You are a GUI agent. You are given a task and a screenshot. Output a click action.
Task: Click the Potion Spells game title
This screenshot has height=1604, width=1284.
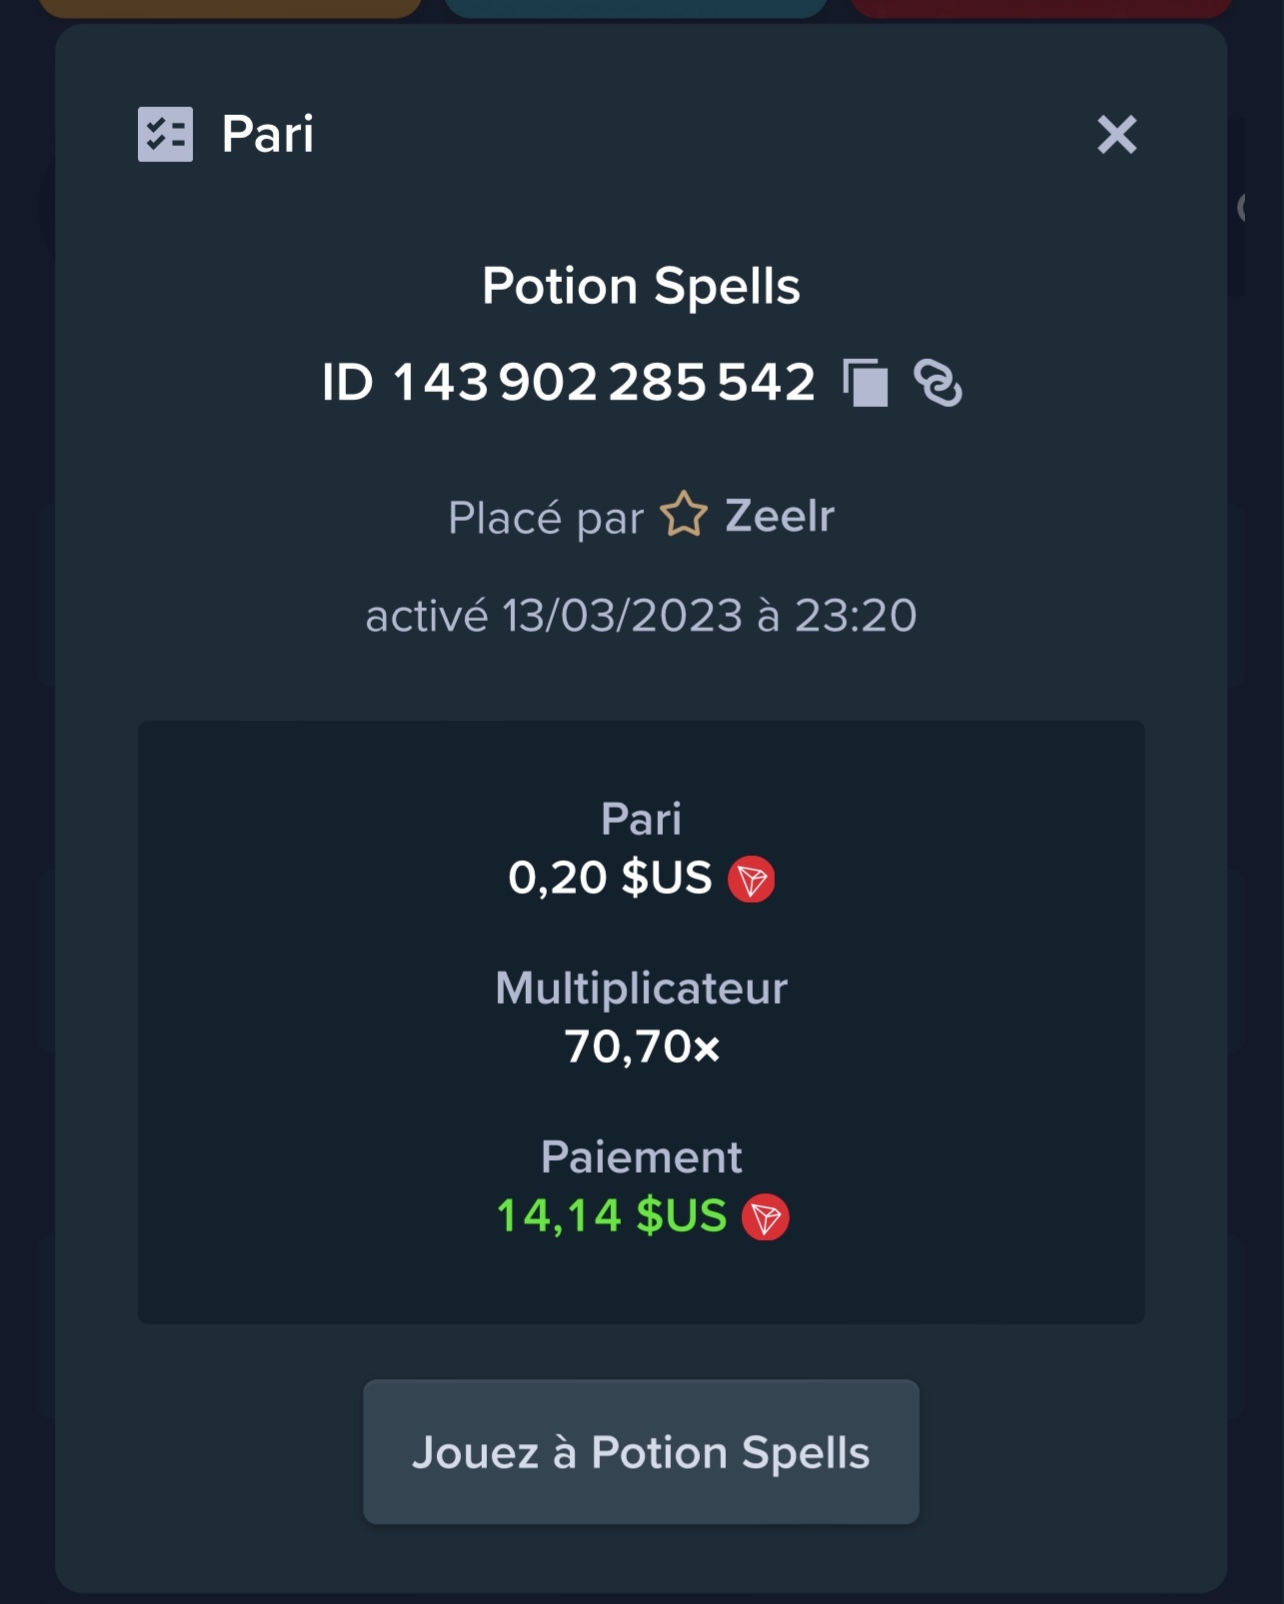641,287
